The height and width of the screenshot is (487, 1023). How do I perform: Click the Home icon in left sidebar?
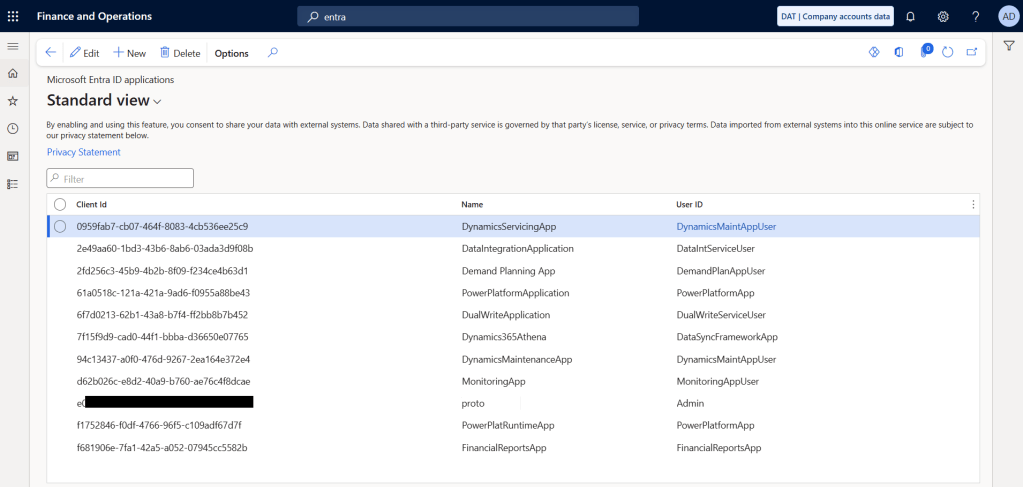click(13, 74)
